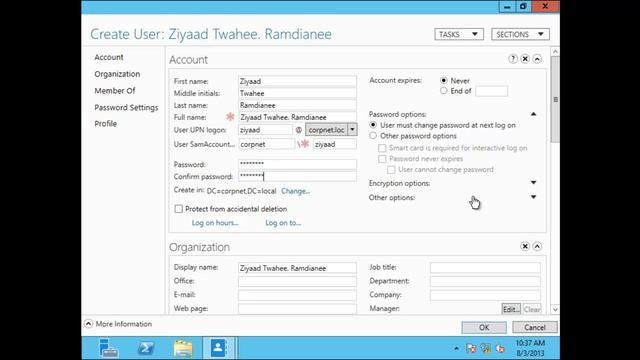Close the Account section with X icon
640x360 pixels.
pos(525,59)
